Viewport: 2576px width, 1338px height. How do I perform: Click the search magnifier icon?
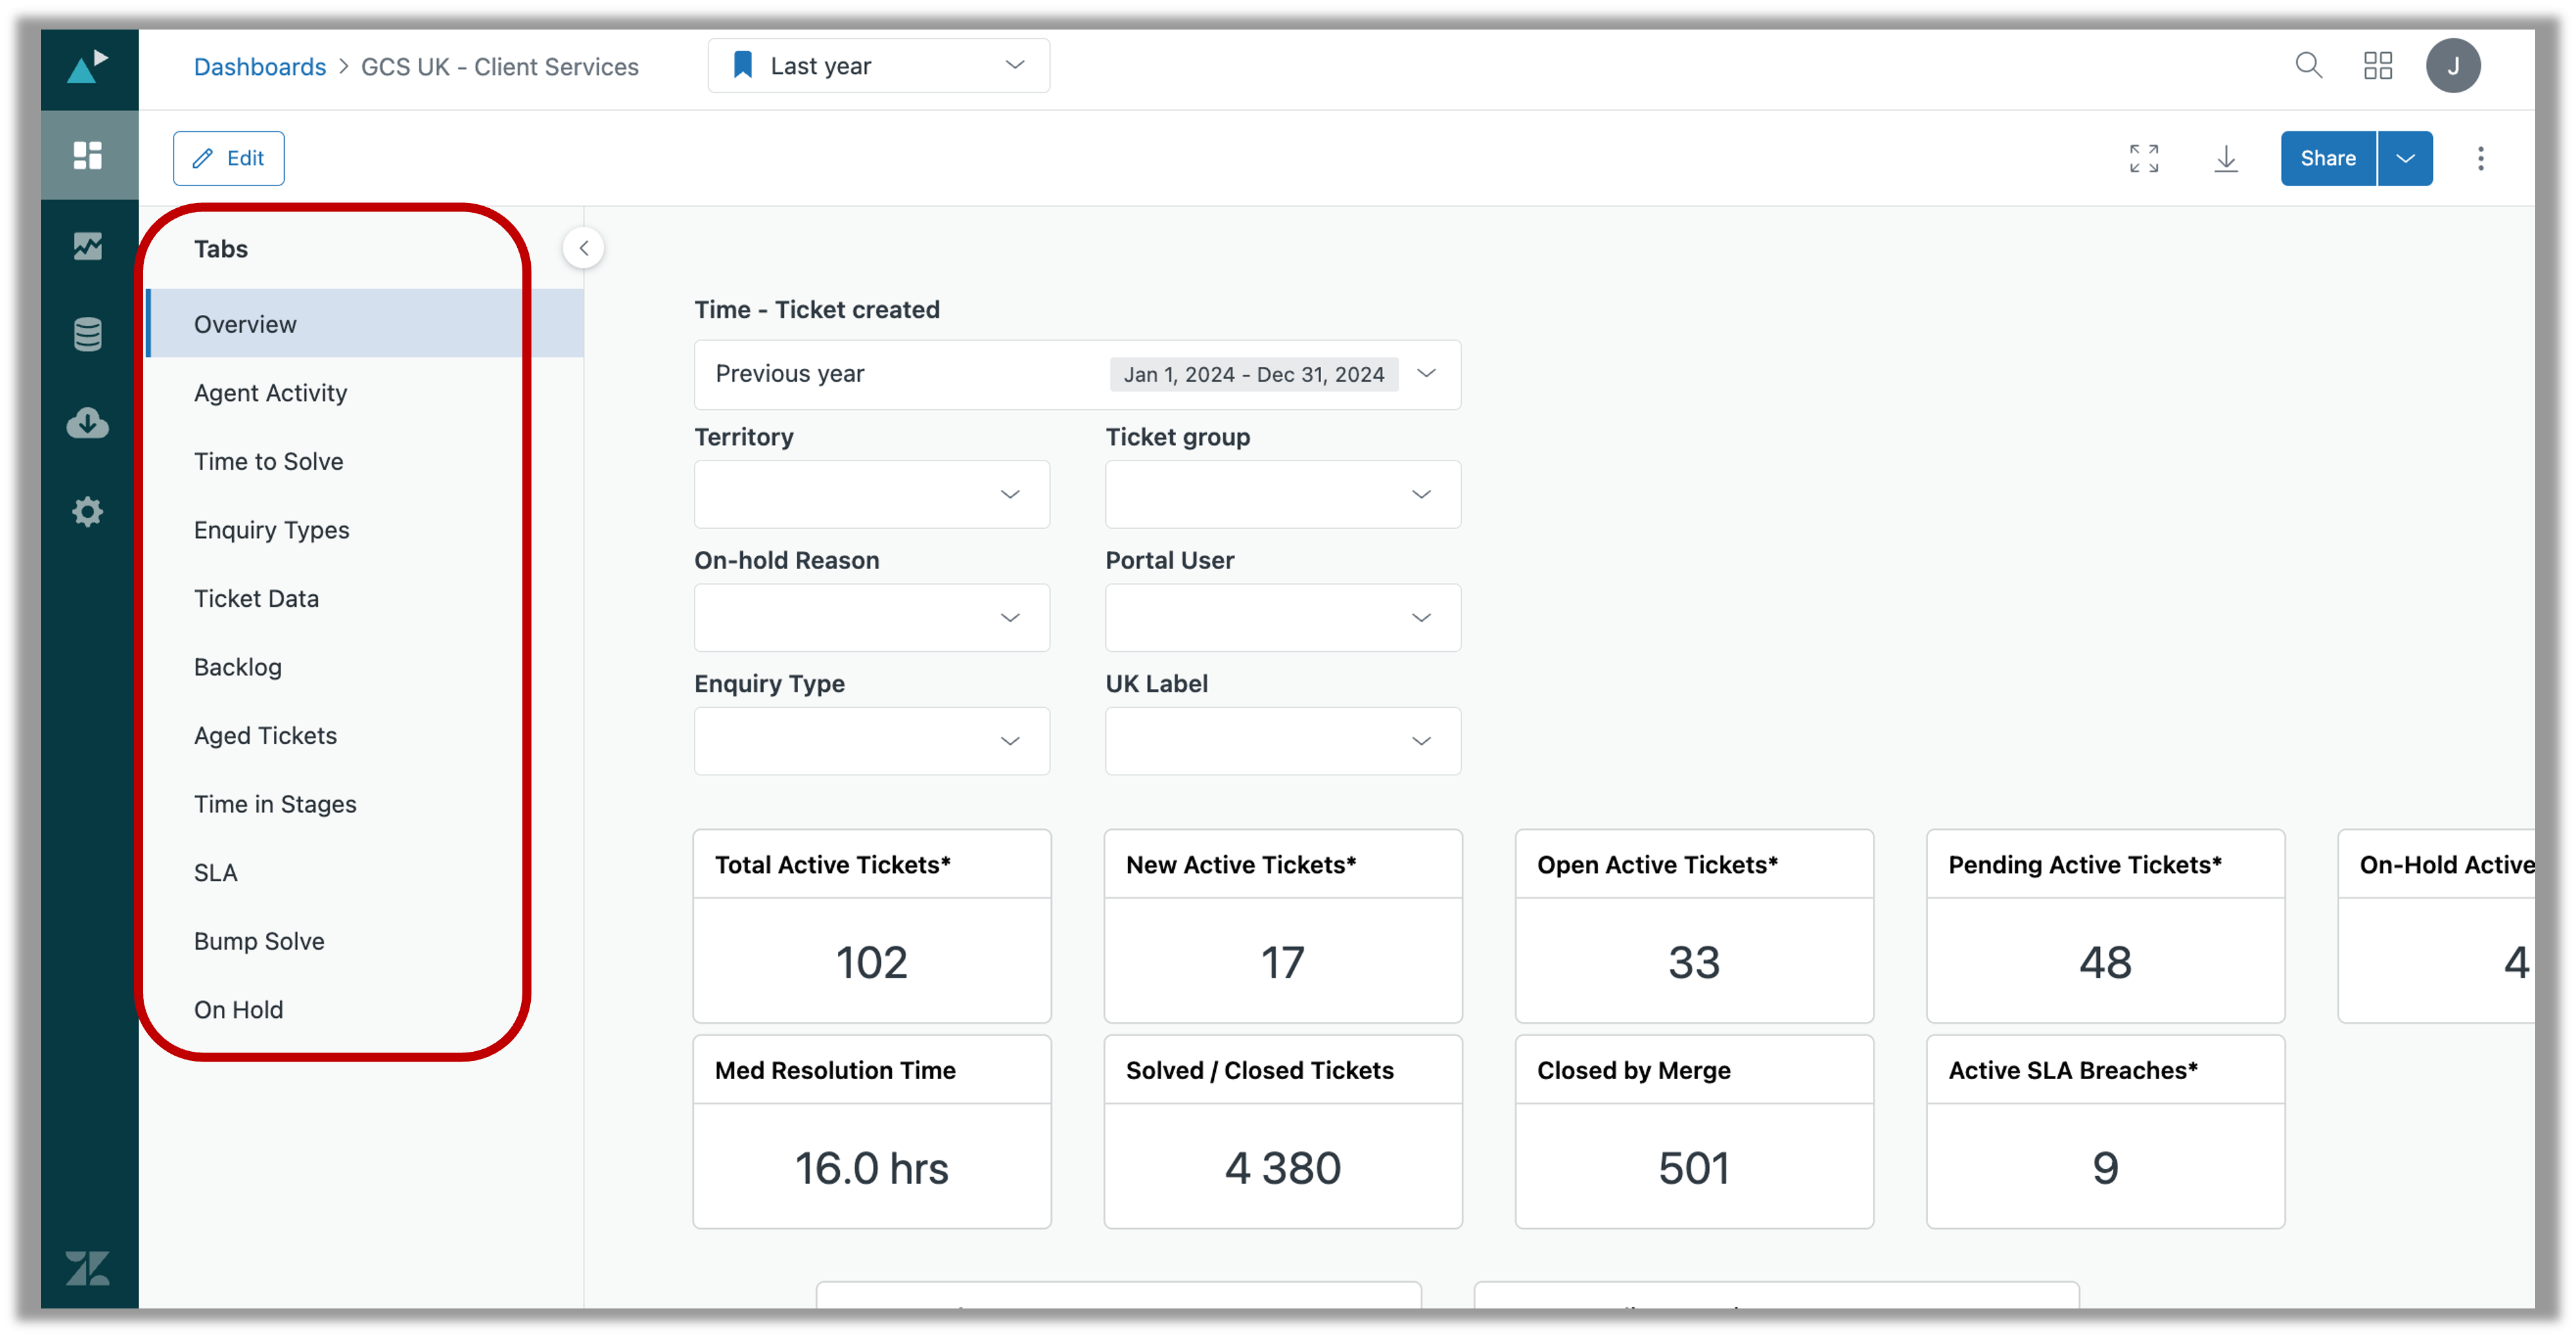(x=2308, y=66)
